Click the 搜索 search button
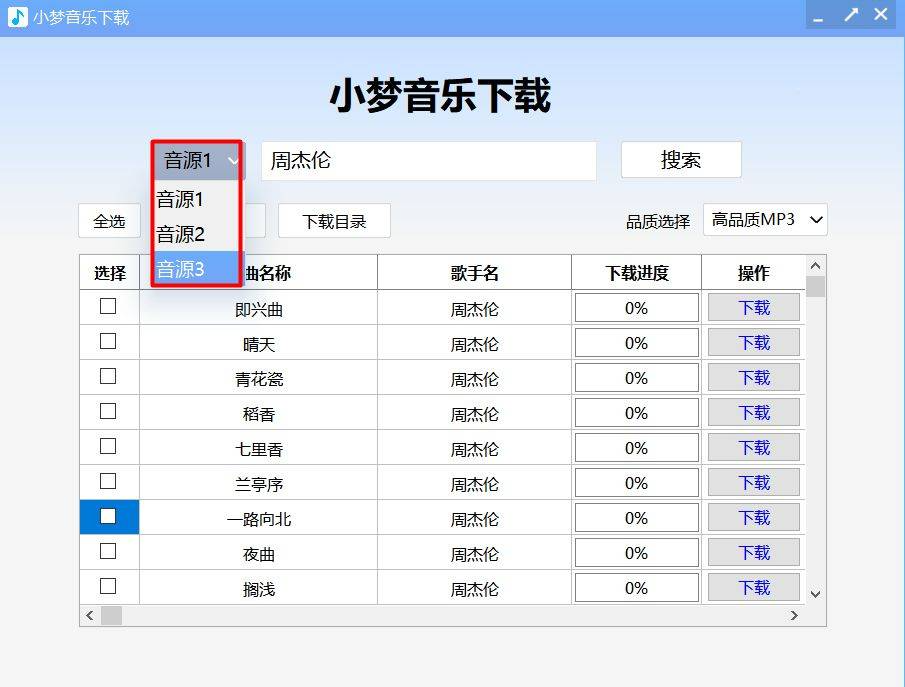This screenshot has height=687, width=905. 681,159
